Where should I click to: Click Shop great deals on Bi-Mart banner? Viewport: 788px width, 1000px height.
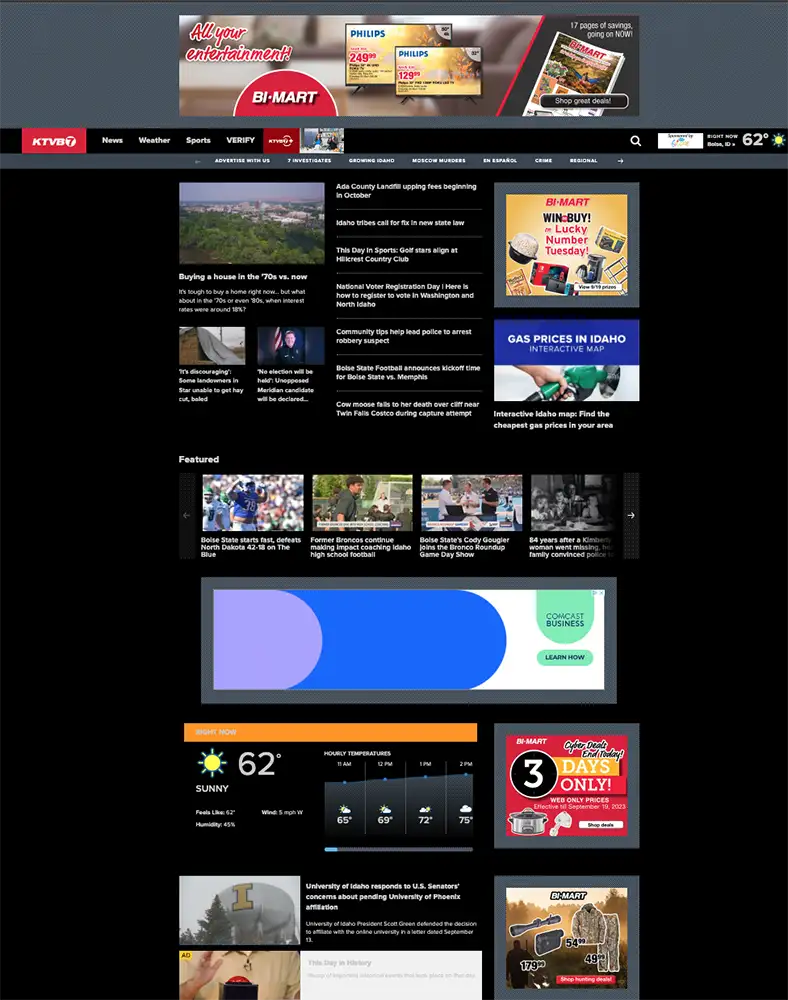583,101
